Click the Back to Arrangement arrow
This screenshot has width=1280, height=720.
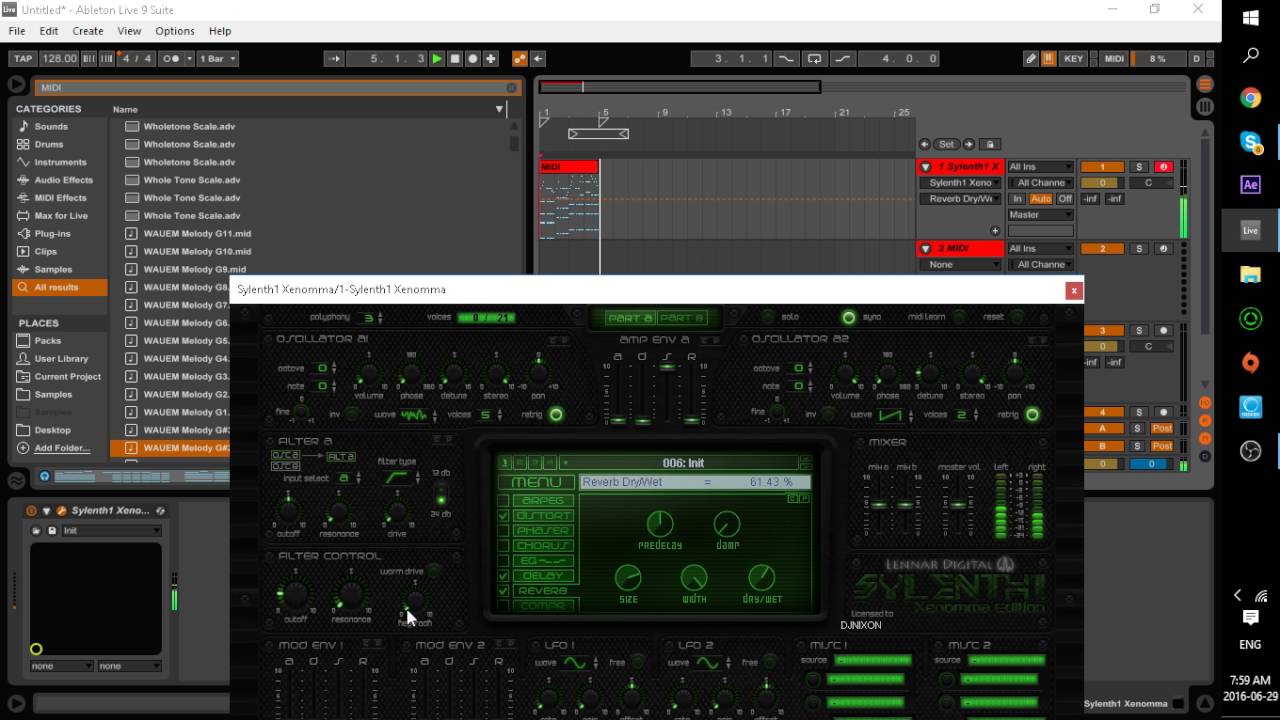[538, 59]
